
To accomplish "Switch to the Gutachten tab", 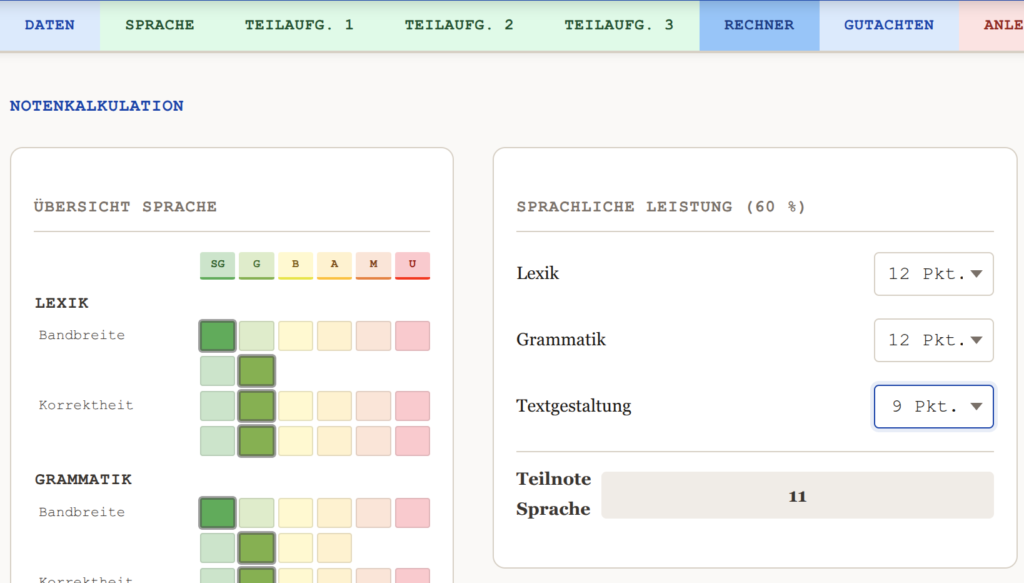I will [x=888, y=25].
